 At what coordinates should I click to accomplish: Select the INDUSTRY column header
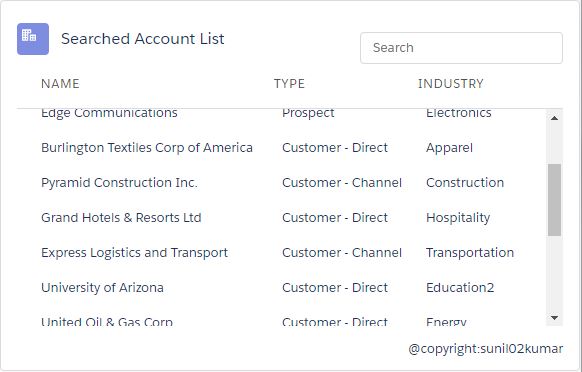[x=451, y=84]
